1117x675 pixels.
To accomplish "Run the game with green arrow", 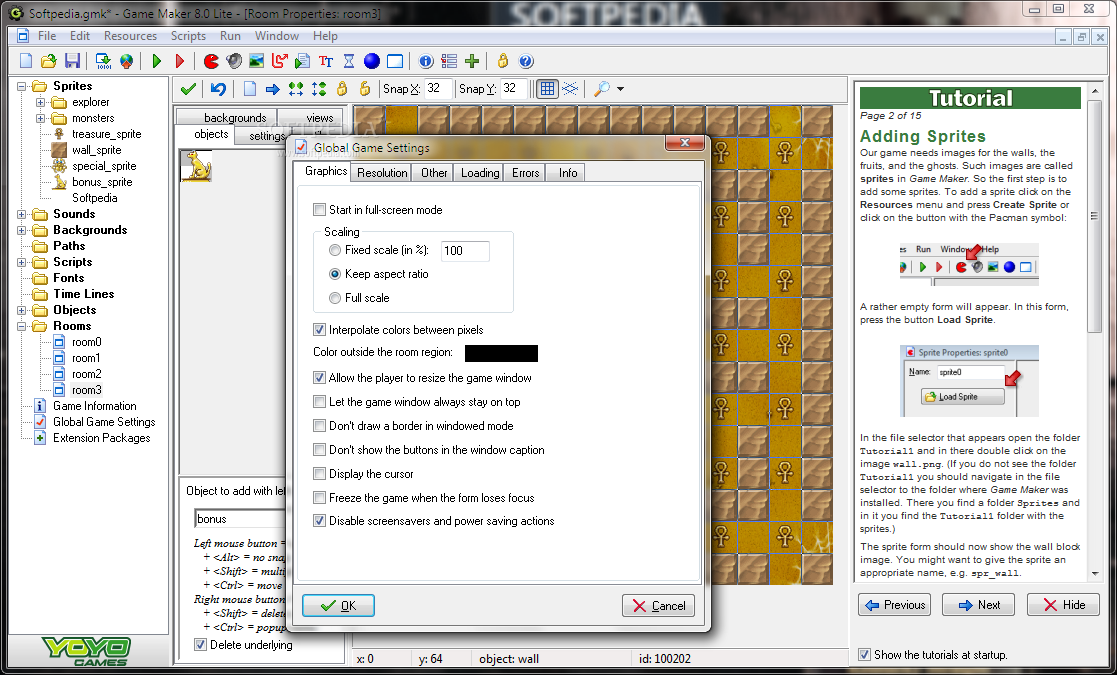I will (x=157, y=61).
